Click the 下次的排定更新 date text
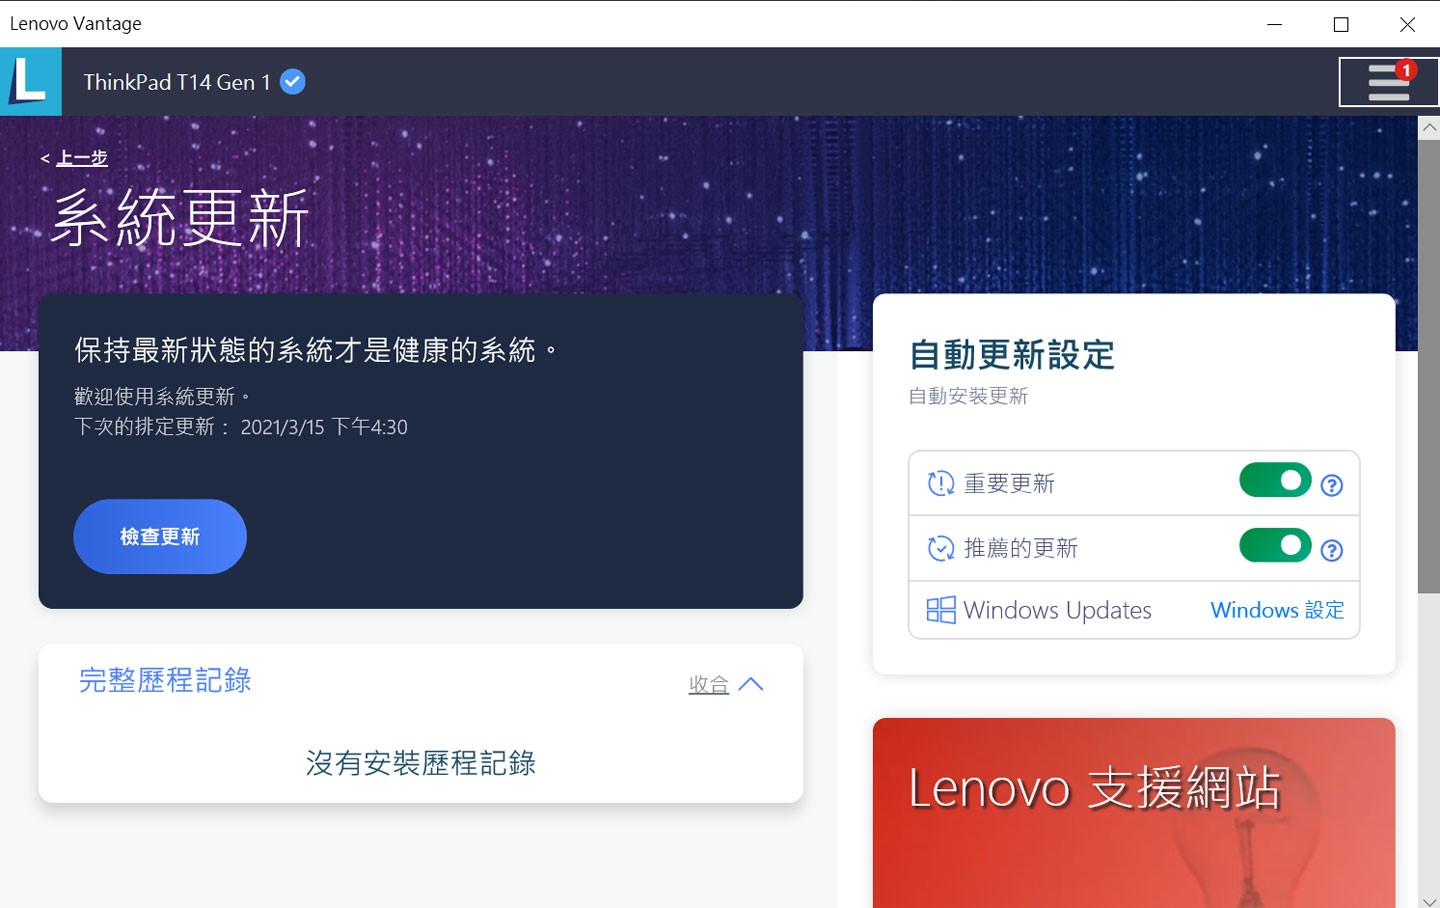 pos(241,427)
